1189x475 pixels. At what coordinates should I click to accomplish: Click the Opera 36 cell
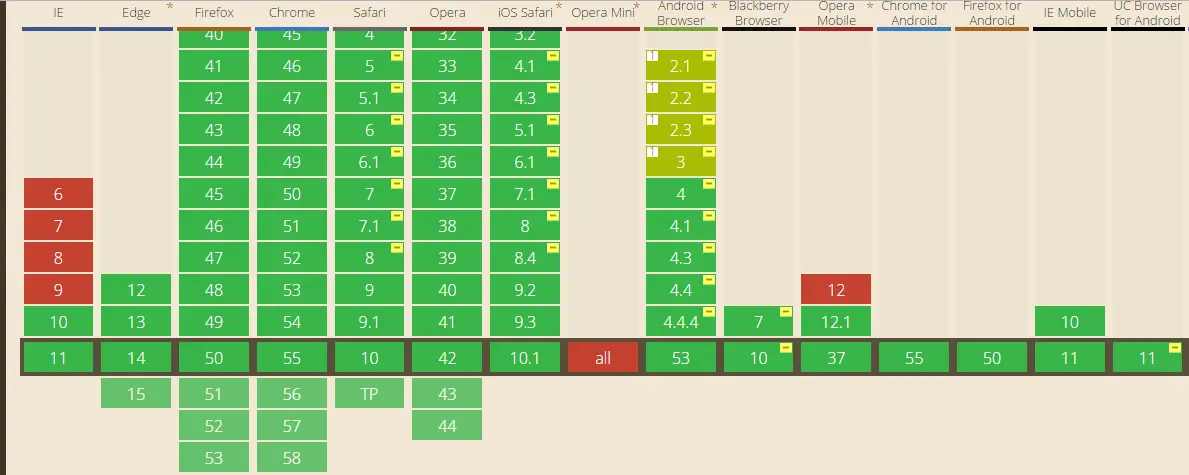point(447,162)
